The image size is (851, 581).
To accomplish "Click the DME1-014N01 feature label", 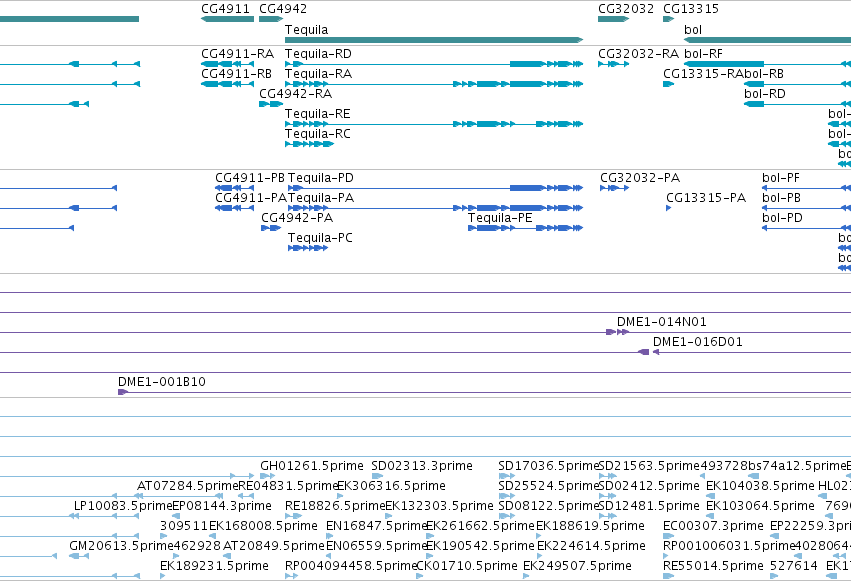I will click(662, 322).
